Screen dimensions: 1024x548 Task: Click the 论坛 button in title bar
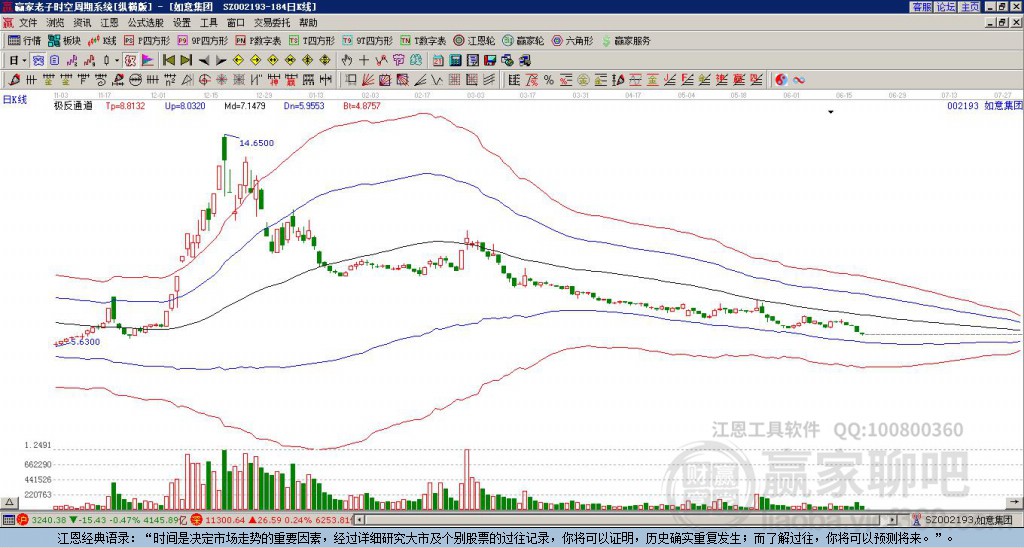[945, 7]
